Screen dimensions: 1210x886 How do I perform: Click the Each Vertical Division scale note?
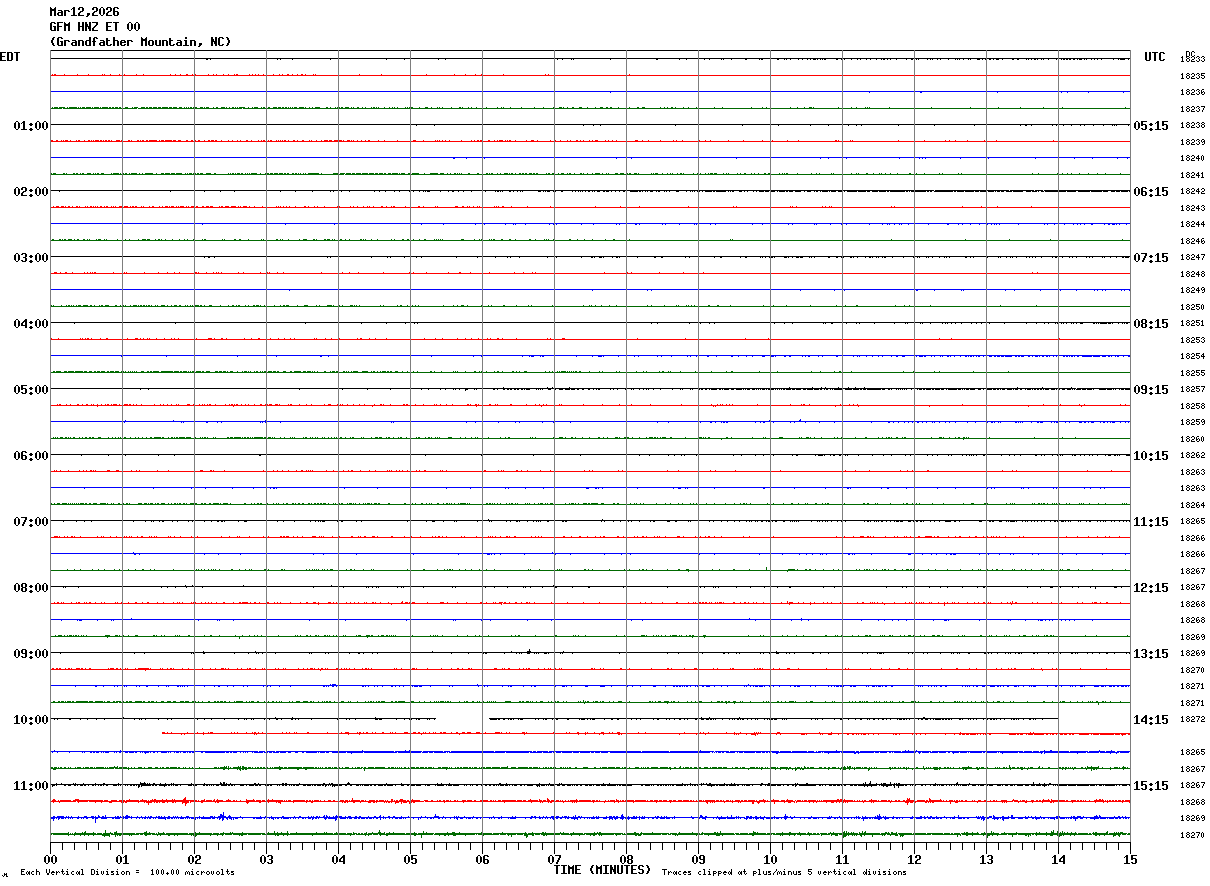(x=127, y=873)
